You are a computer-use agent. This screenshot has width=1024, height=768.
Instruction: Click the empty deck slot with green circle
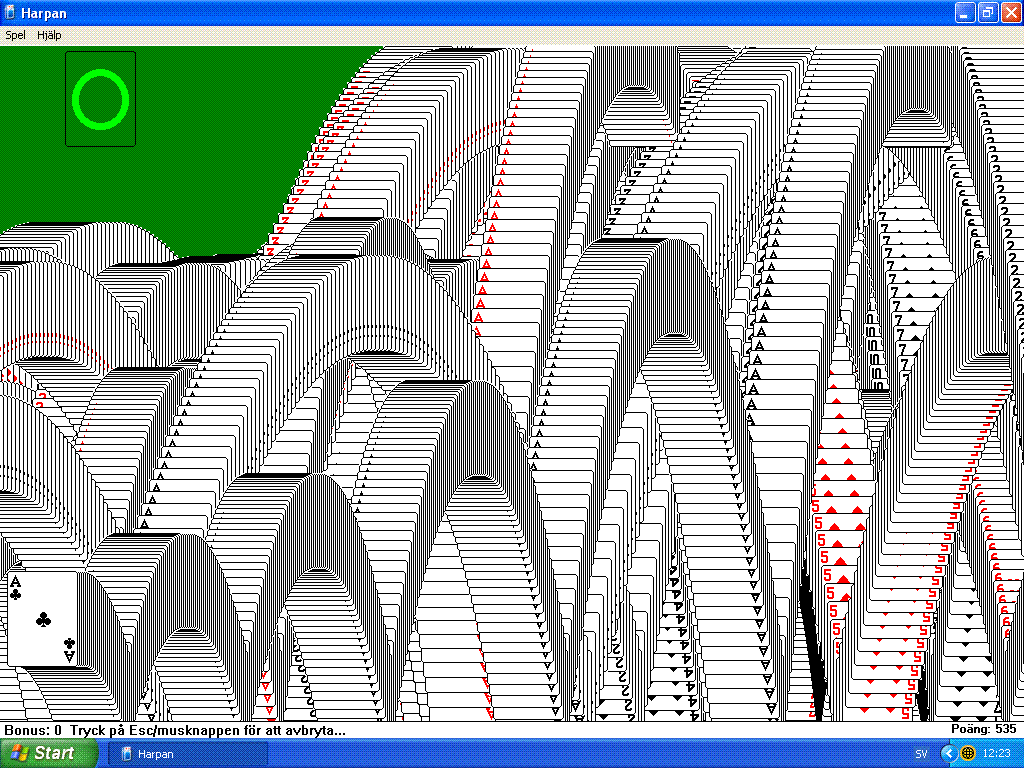[101, 99]
